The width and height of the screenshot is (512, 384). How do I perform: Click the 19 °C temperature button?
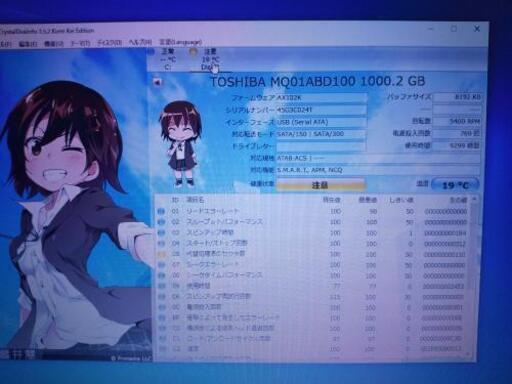[x=455, y=185]
